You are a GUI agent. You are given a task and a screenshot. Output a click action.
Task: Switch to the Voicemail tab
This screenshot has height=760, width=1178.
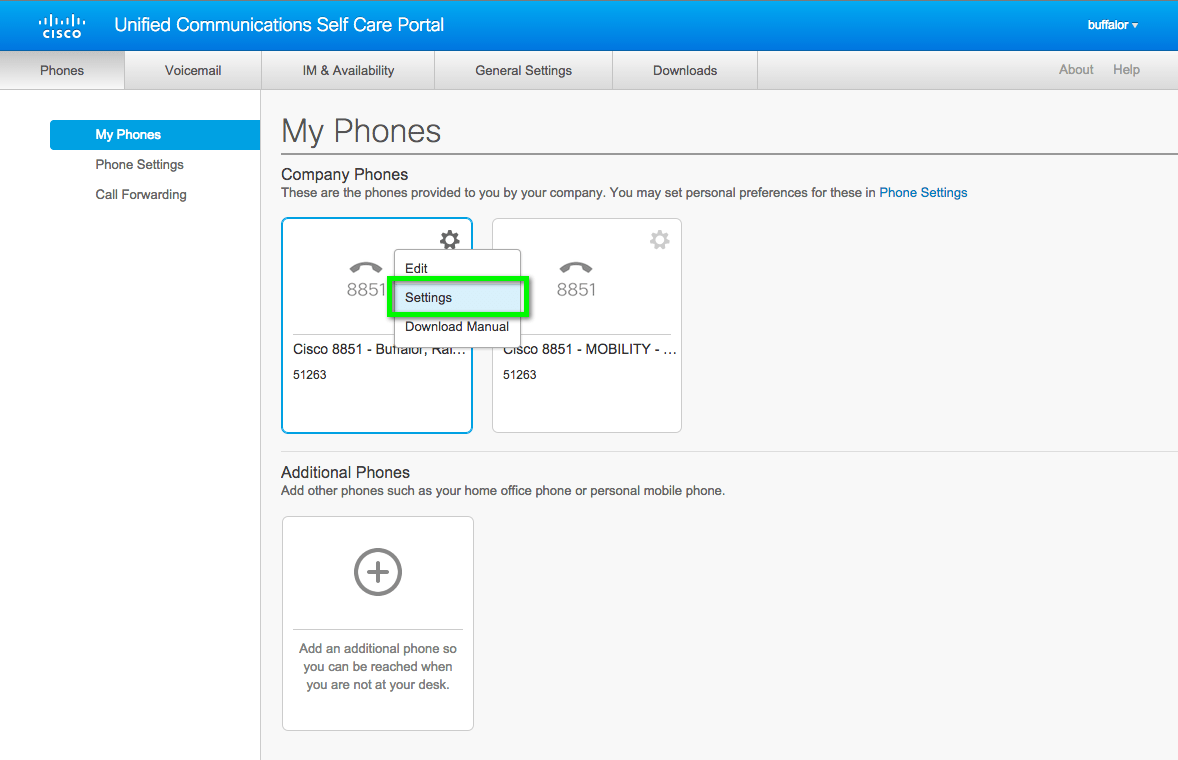click(x=193, y=71)
